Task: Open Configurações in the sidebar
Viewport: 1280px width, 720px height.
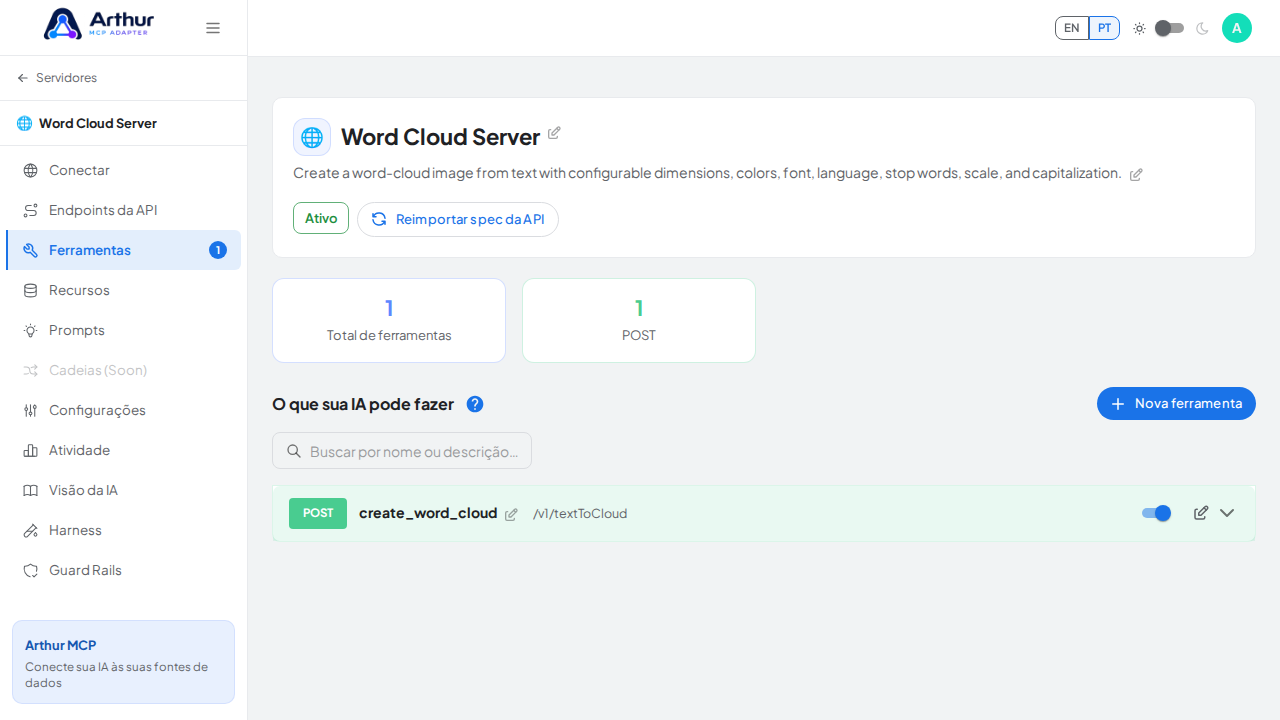Action: [x=123, y=410]
